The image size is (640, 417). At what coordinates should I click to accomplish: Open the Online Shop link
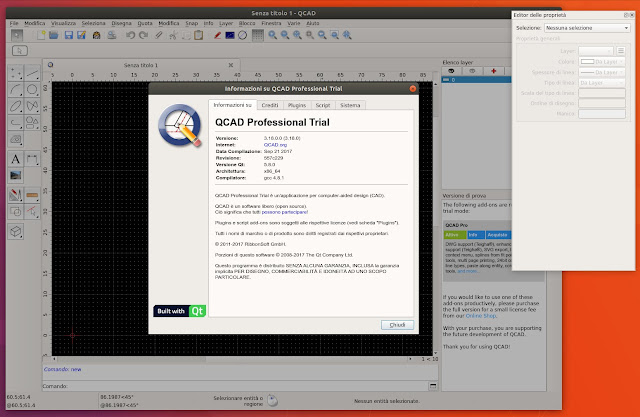[x=481, y=316]
